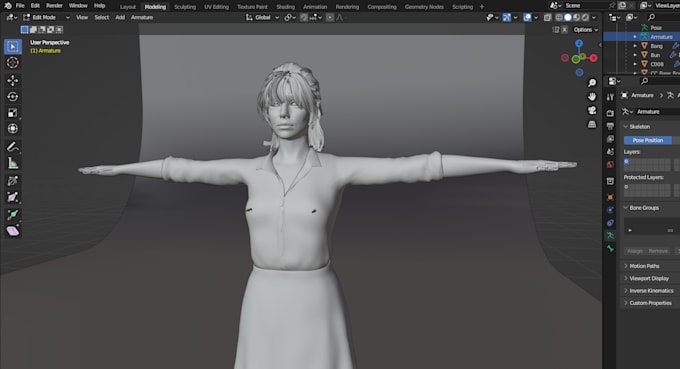Collapse the Skeleton panel
This screenshot has width=680, height=369.
point(625,127)
